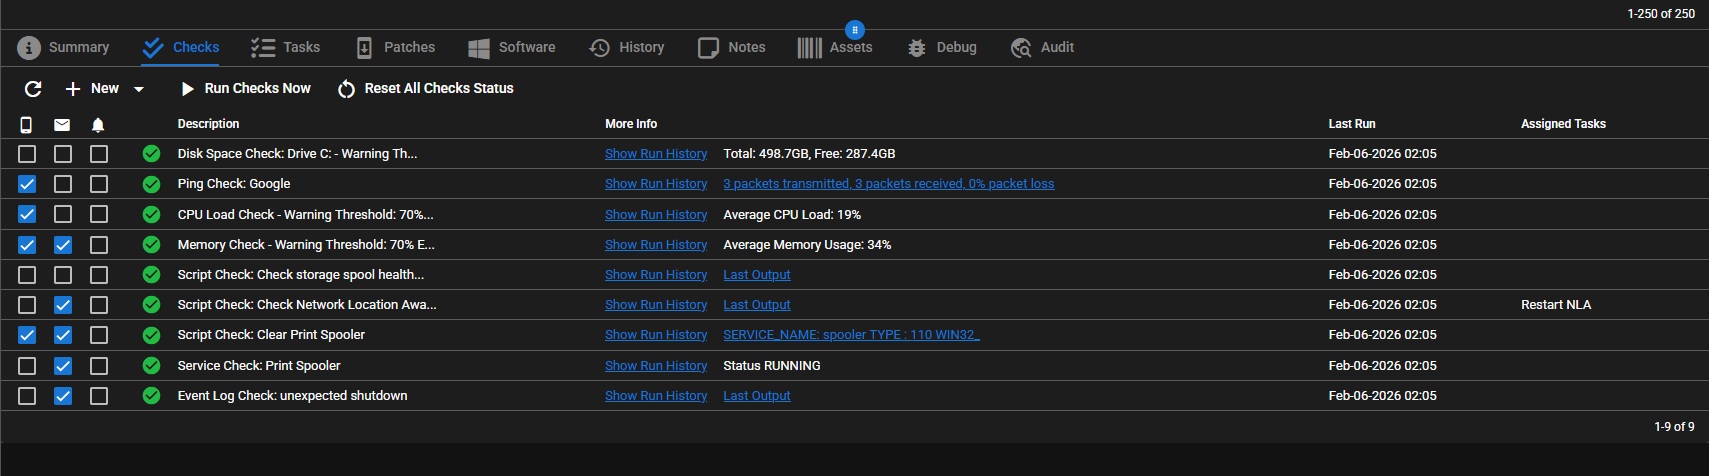Viewport: 1709px width, 476px height.
Task: Disable email alert for Memory Check
Action: pos(63,244)
